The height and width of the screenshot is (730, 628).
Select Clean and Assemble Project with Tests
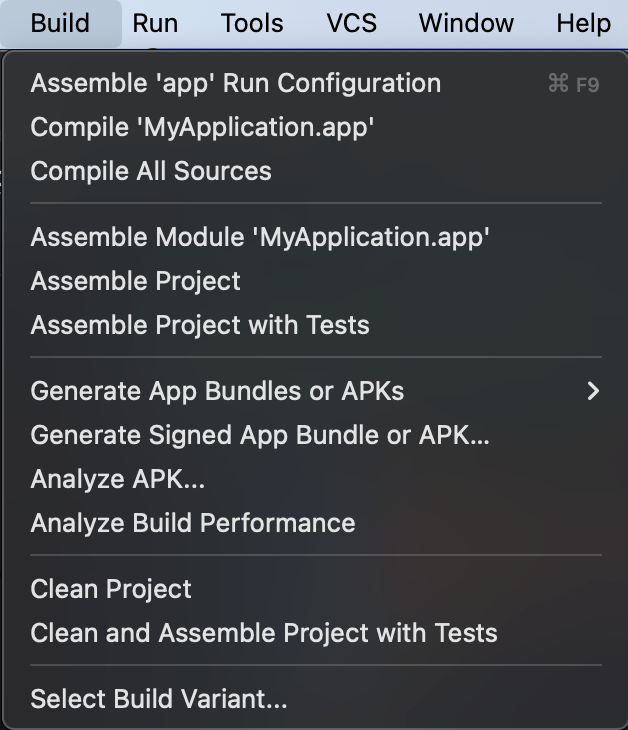pyautogui.click(x=316, y=633)
